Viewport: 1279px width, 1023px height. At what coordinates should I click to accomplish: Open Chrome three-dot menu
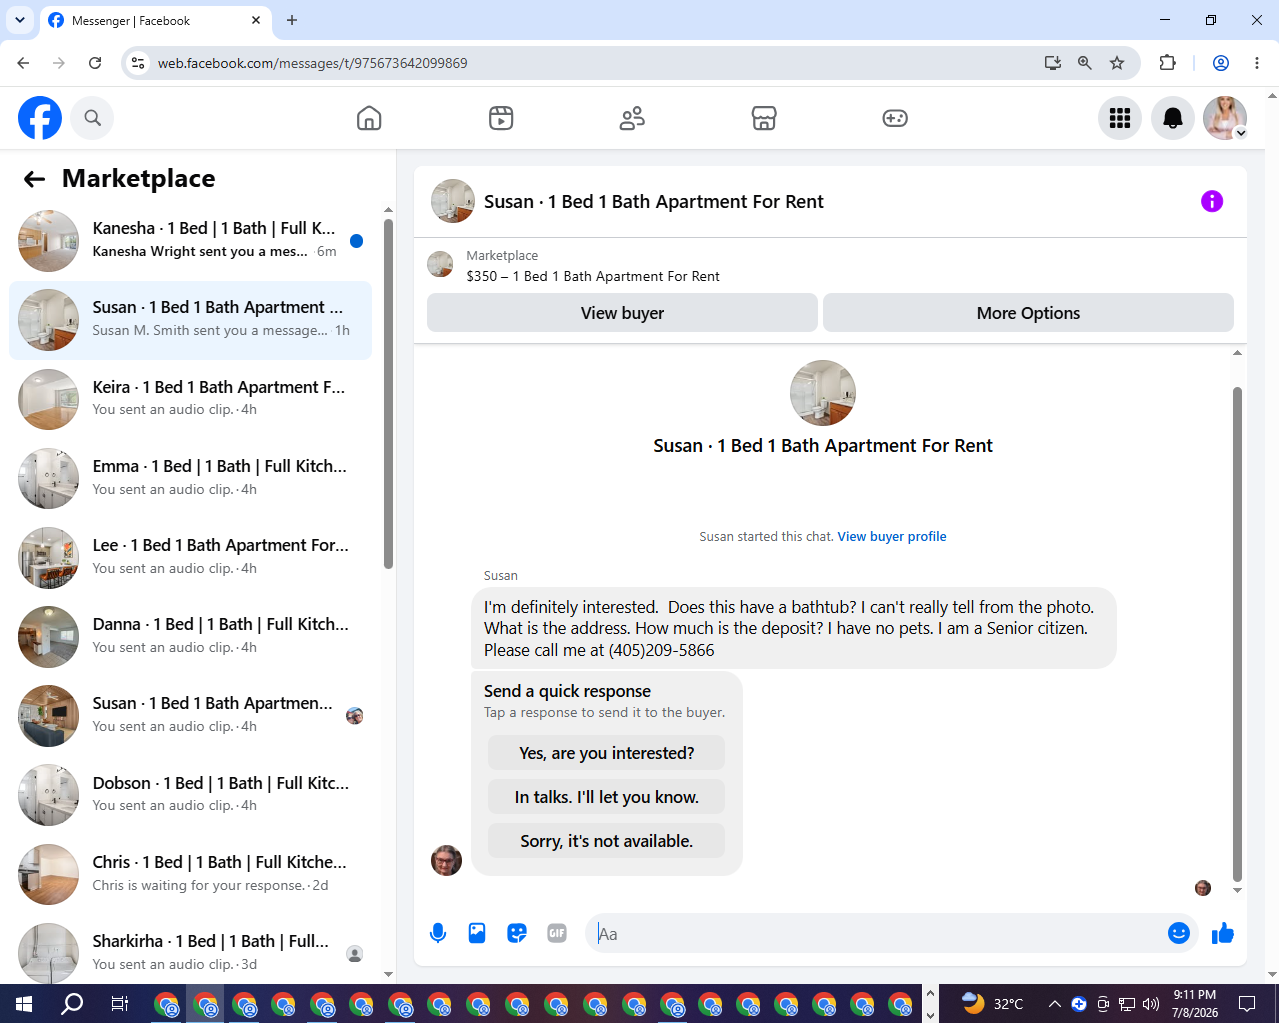coord(1257,63)
